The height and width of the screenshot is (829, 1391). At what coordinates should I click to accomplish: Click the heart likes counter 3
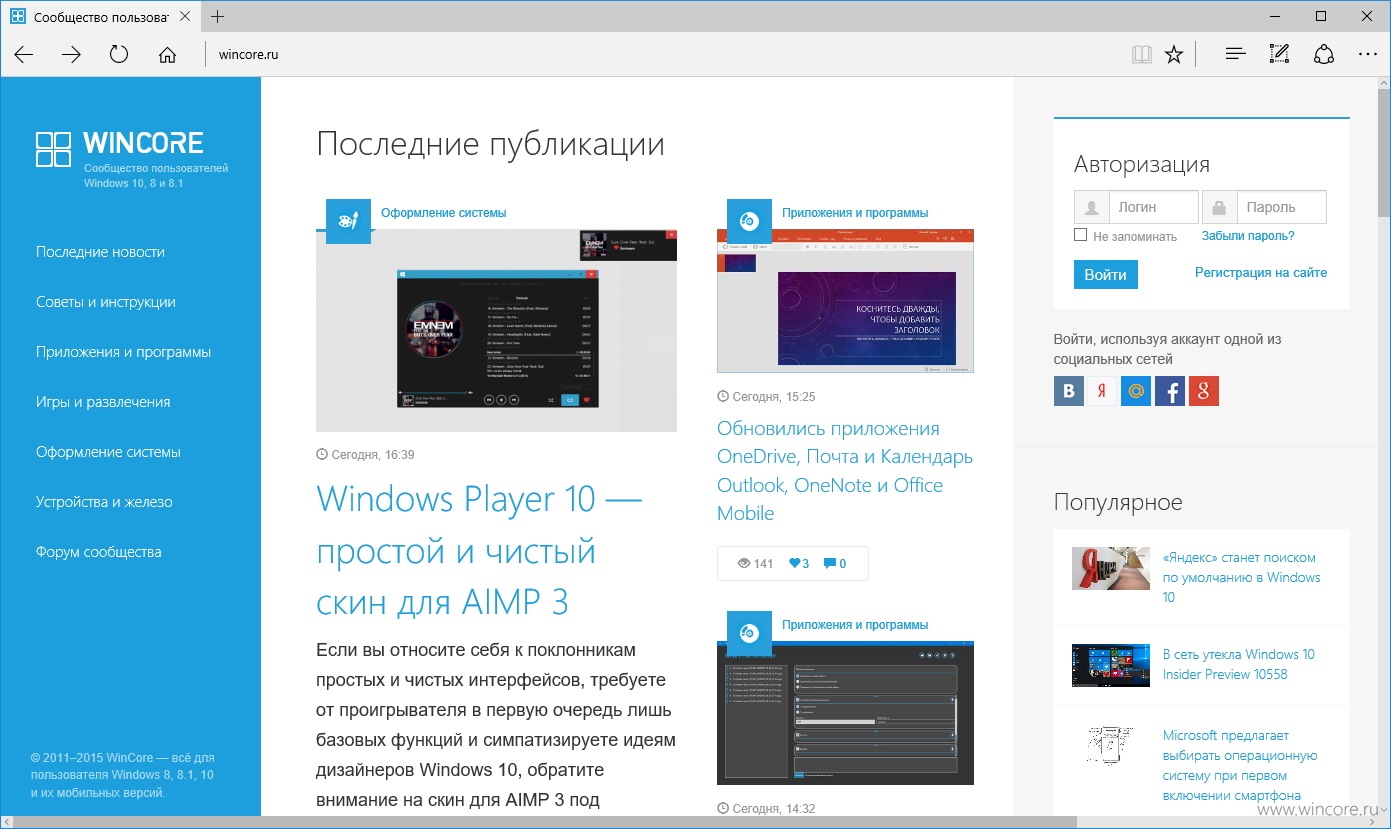[799, 563]
